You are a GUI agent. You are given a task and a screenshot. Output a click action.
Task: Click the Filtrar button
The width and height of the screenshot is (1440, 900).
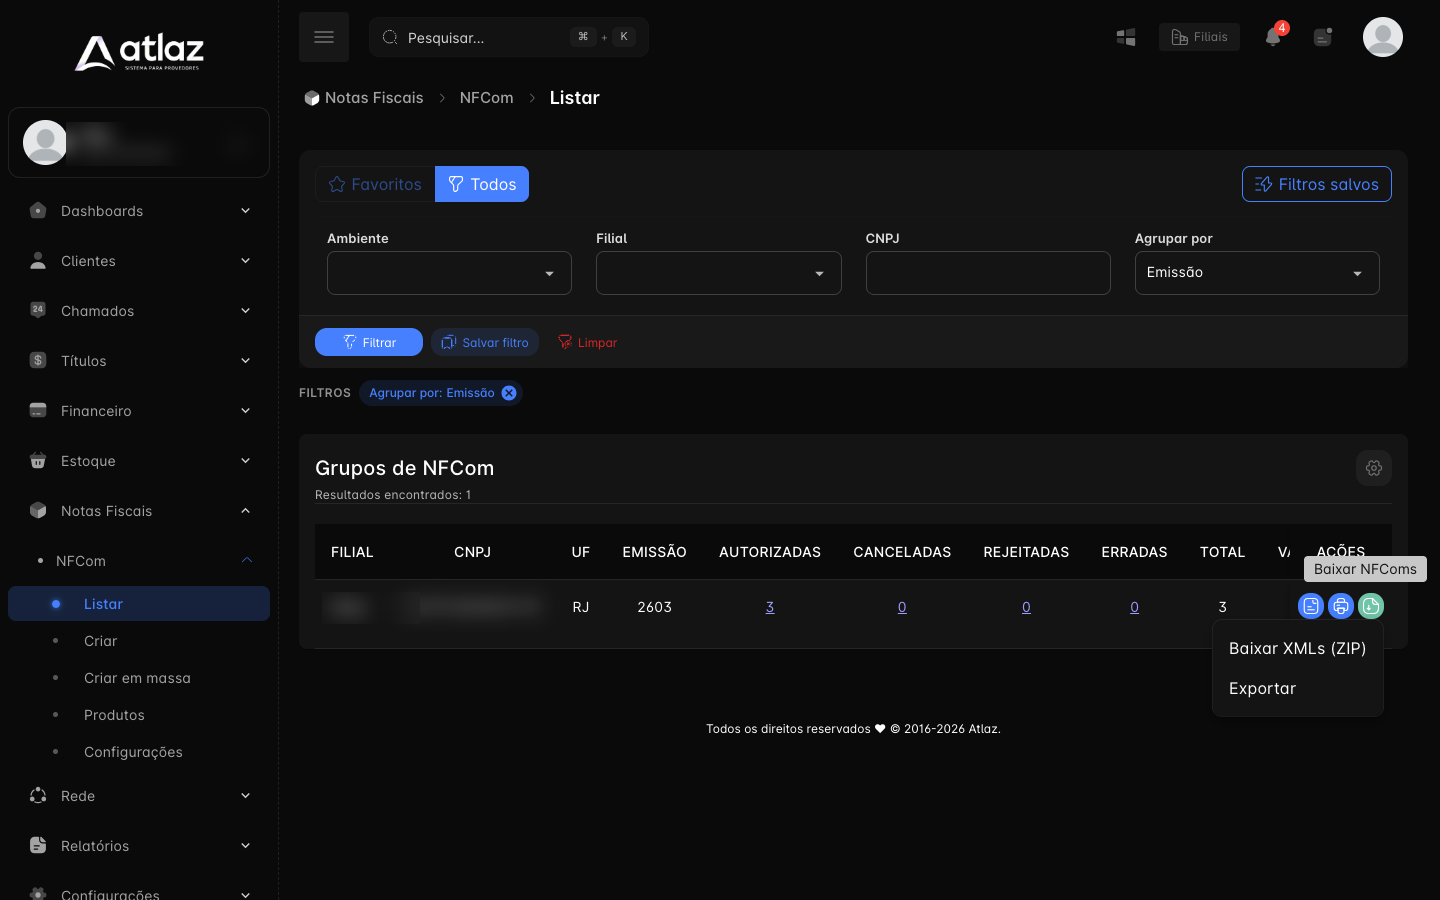click(369, 342)
